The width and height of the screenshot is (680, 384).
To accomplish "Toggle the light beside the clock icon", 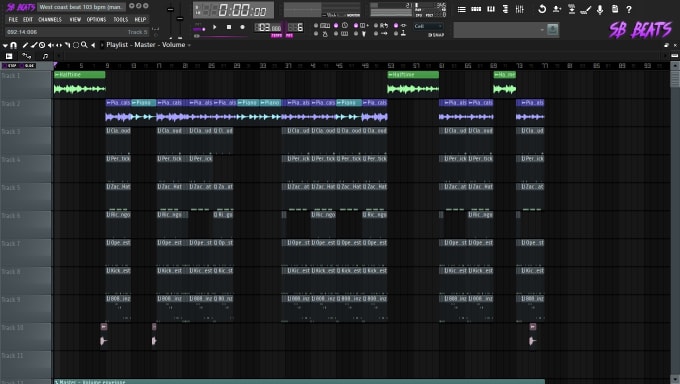I will [x=336, y=26].
